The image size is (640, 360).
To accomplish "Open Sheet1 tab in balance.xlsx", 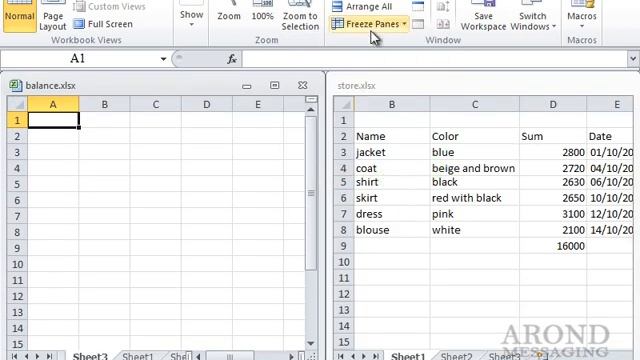I will (138, 356).
